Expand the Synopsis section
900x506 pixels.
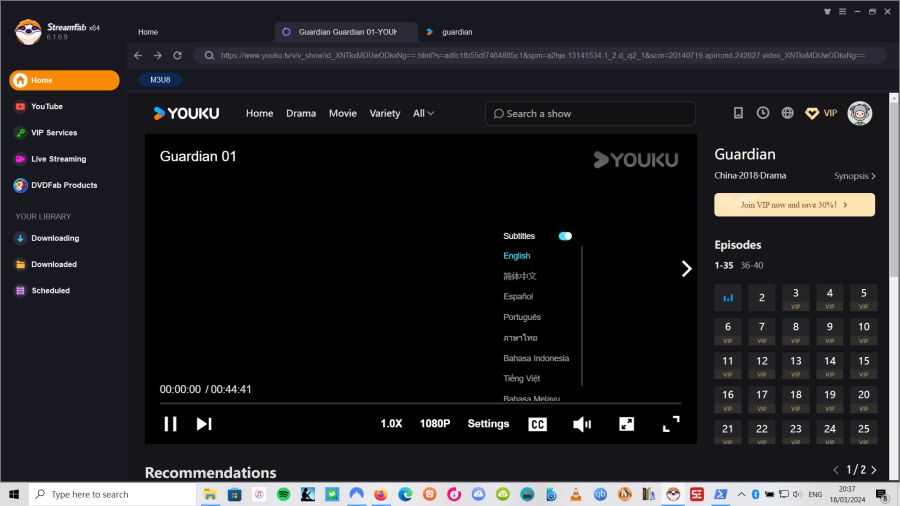(x=855, y=176)
